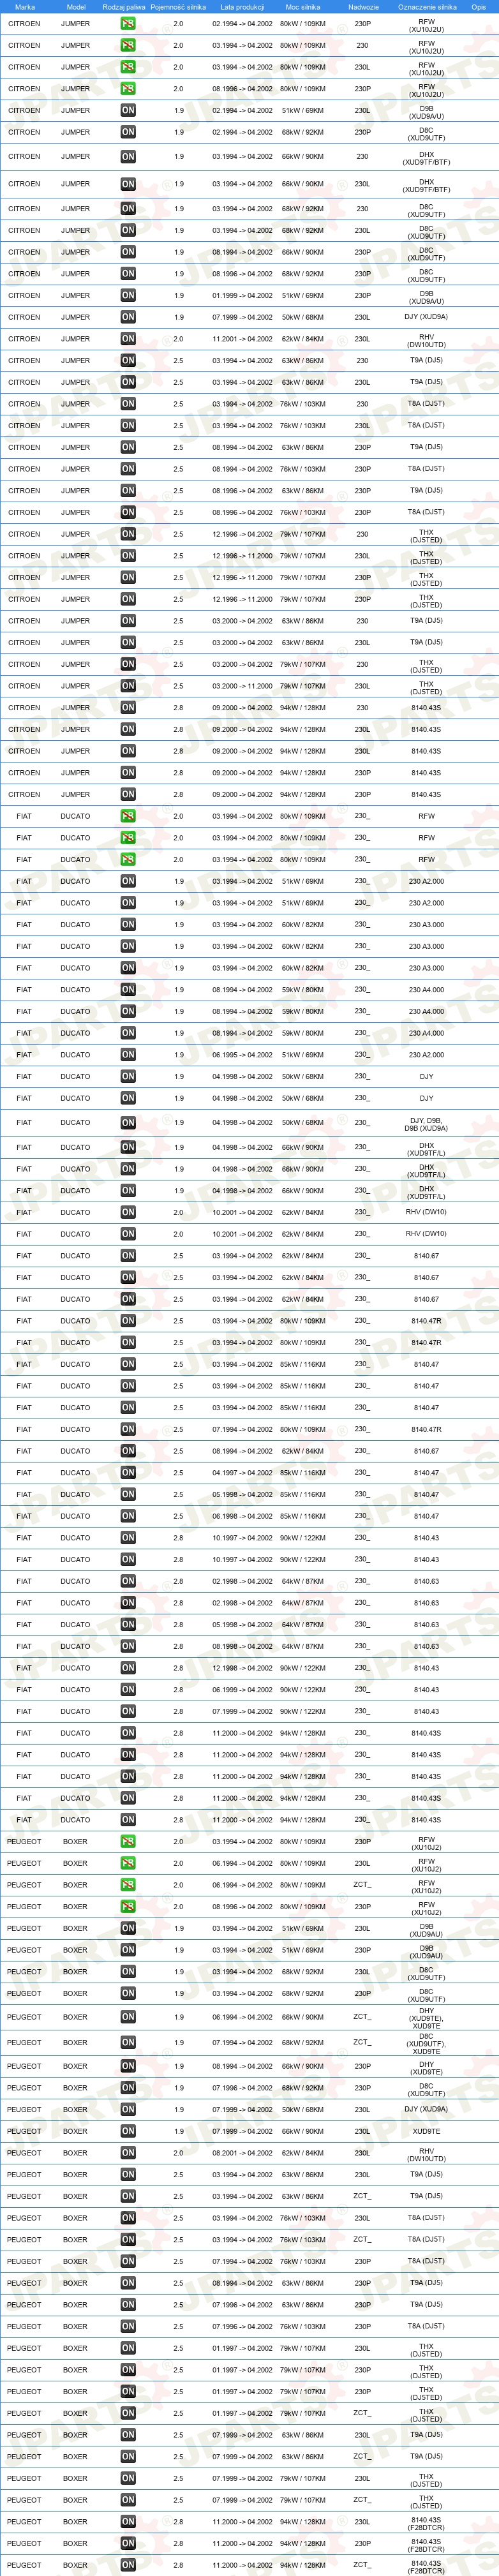Click the Lata produkcji column header
This screenshot has height=2576, width=499.
(242, 6)
